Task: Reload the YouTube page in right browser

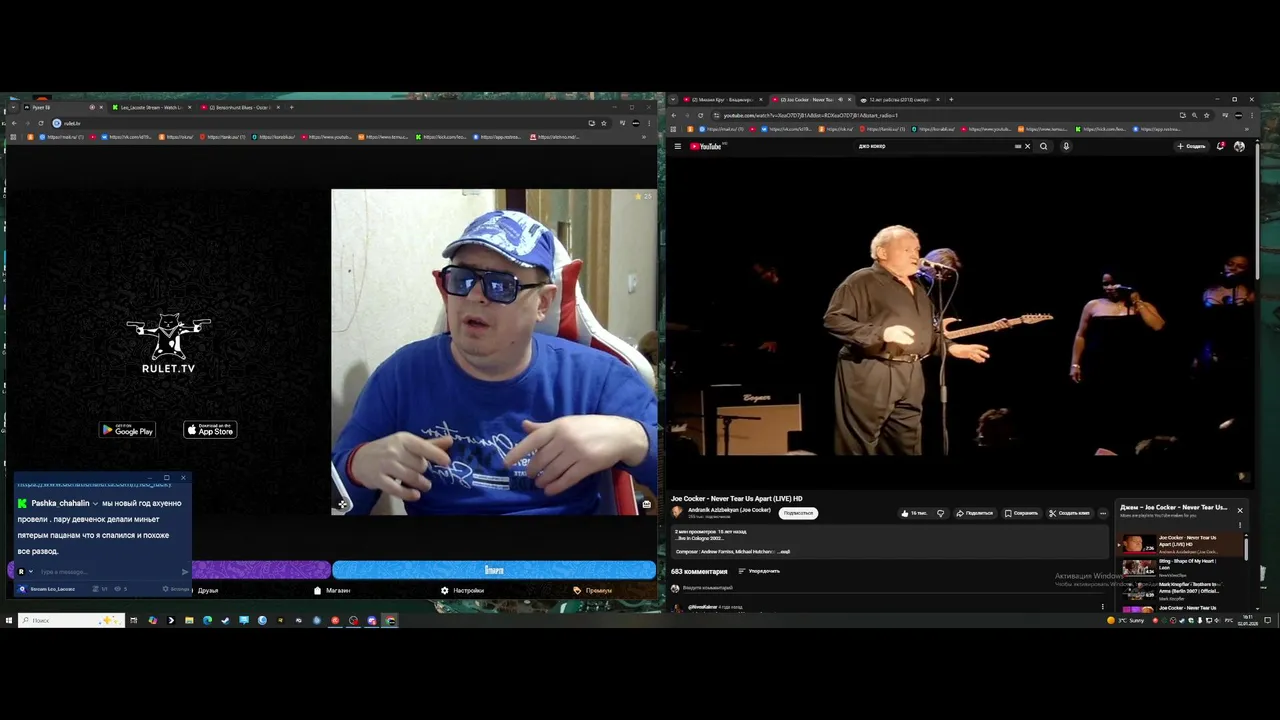Action: (x=700, y=115)
